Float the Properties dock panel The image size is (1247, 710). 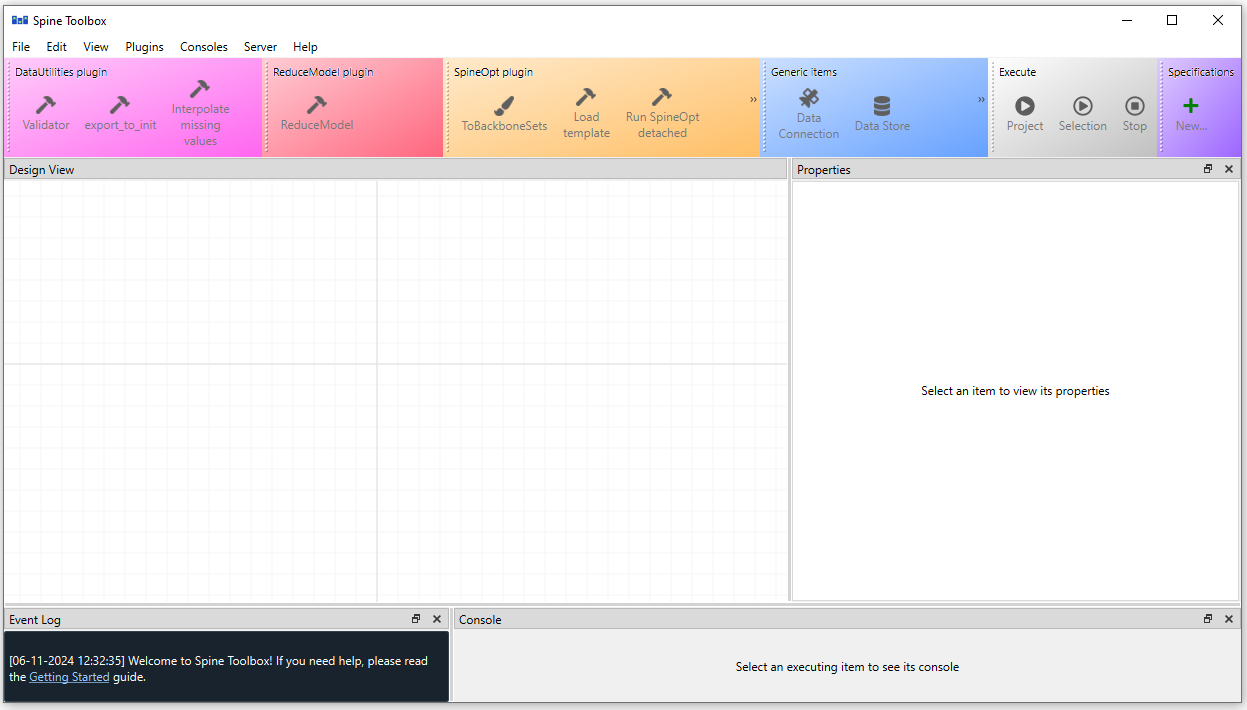tap(1208, 169)
